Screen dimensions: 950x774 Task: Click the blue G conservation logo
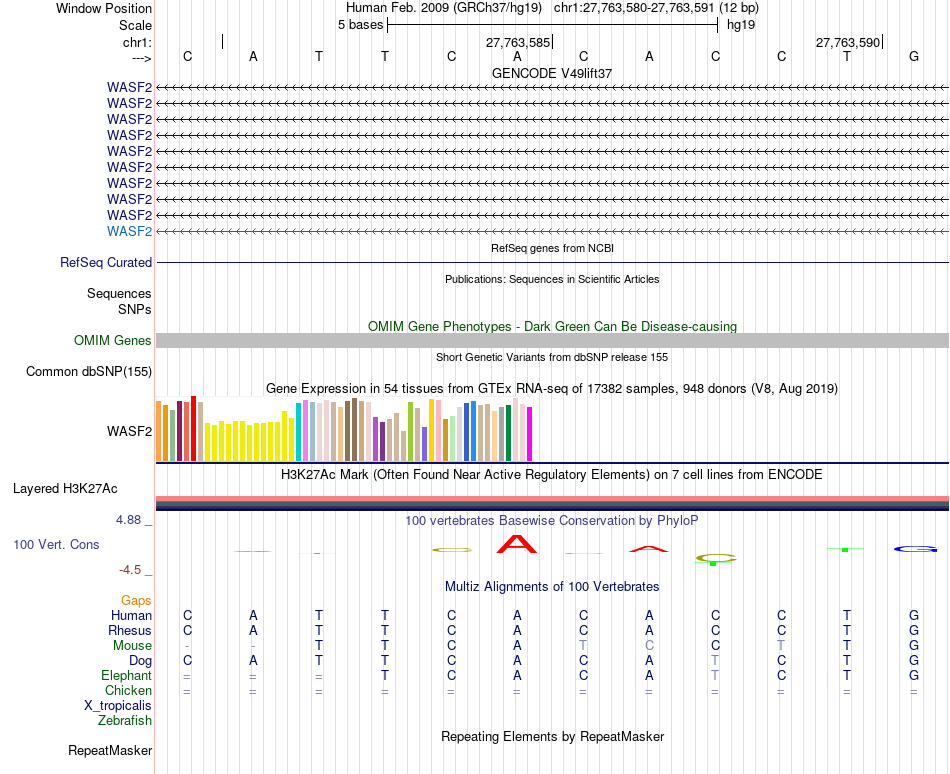(915, 549)
